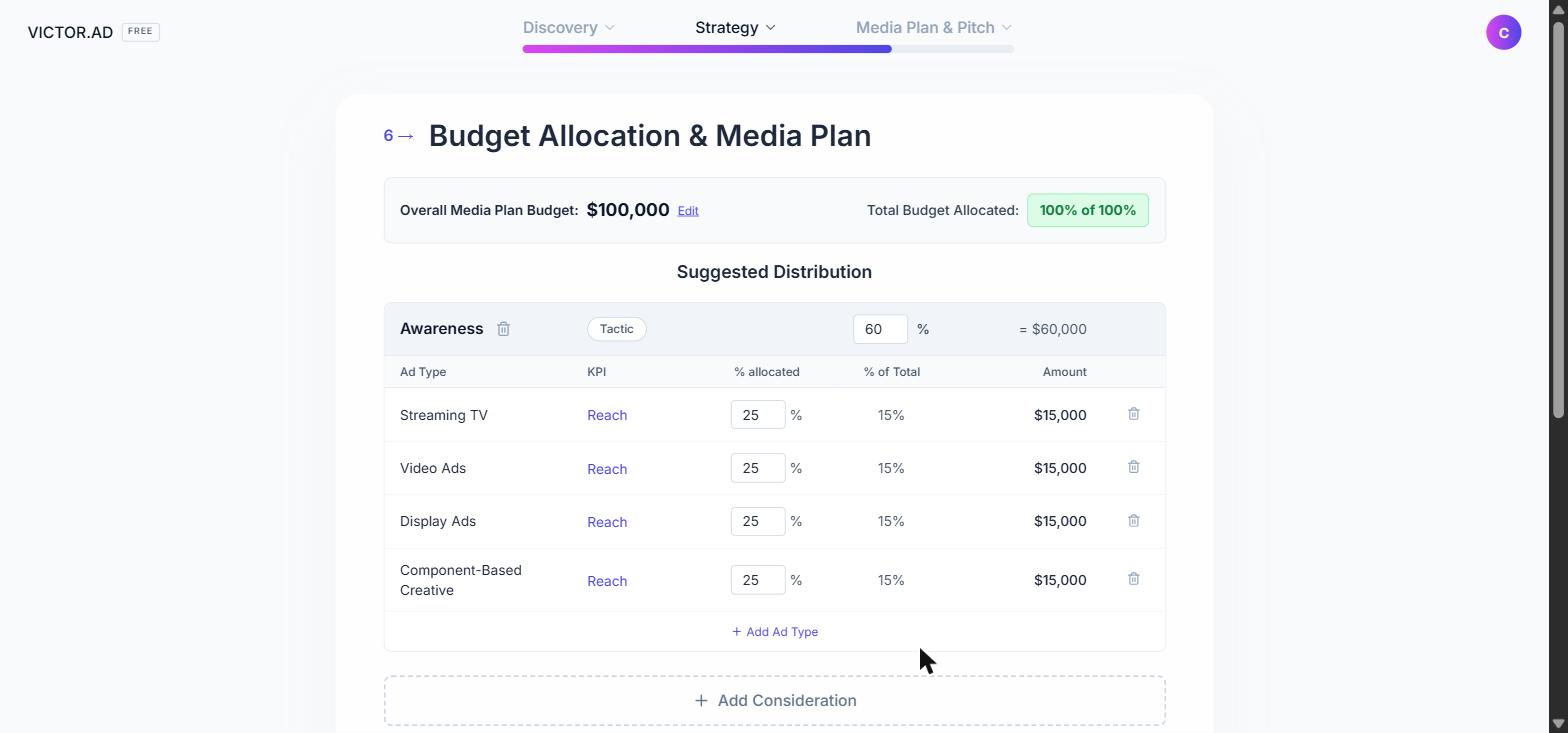Focus Display Ads percent allocated field

758,521
